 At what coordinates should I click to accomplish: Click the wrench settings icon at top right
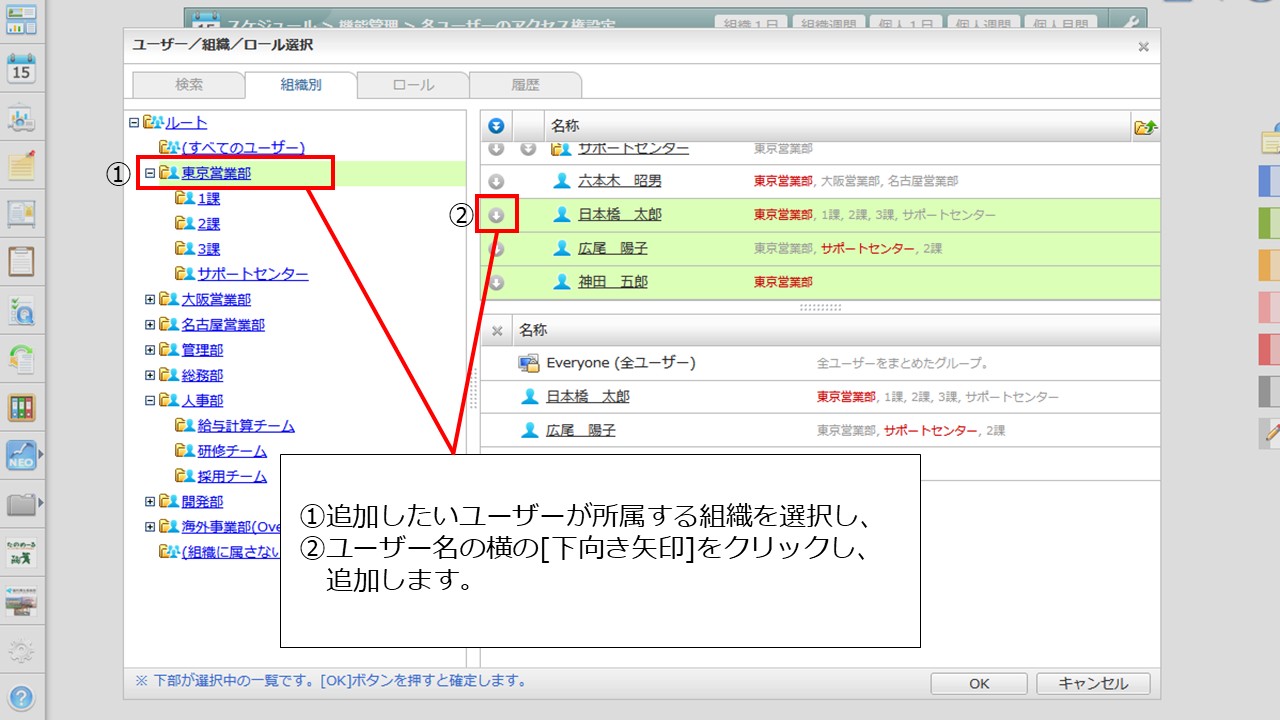pyautogui.click(x=1132, y=22)
